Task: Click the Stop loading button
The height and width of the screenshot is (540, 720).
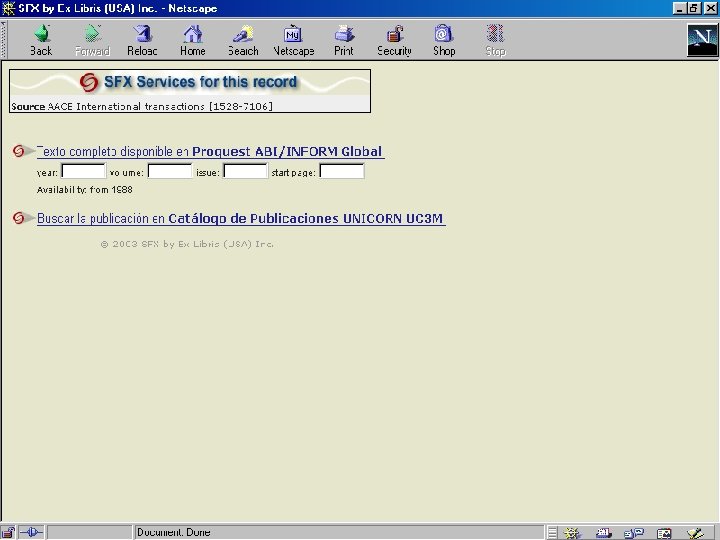Action: tap(495, 40)
